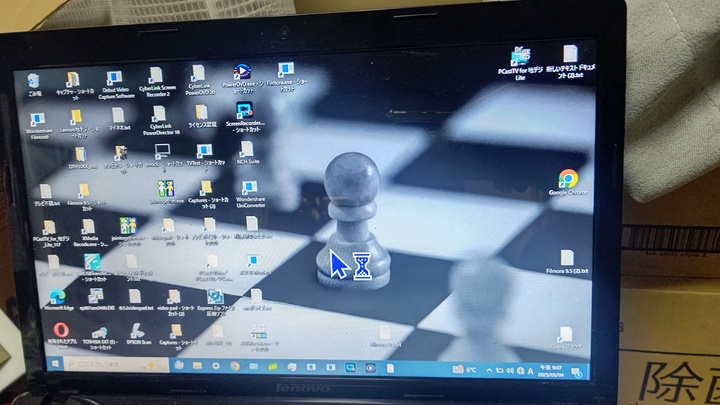Image resolution: width=720 pixels, height=405 pixels.
Task: Open TVTest shortcut icon
Action: 205,157
